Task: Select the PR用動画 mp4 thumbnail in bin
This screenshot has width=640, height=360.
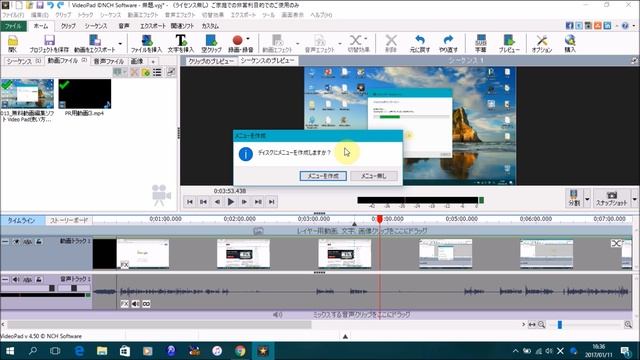Action: pos(84,94)
